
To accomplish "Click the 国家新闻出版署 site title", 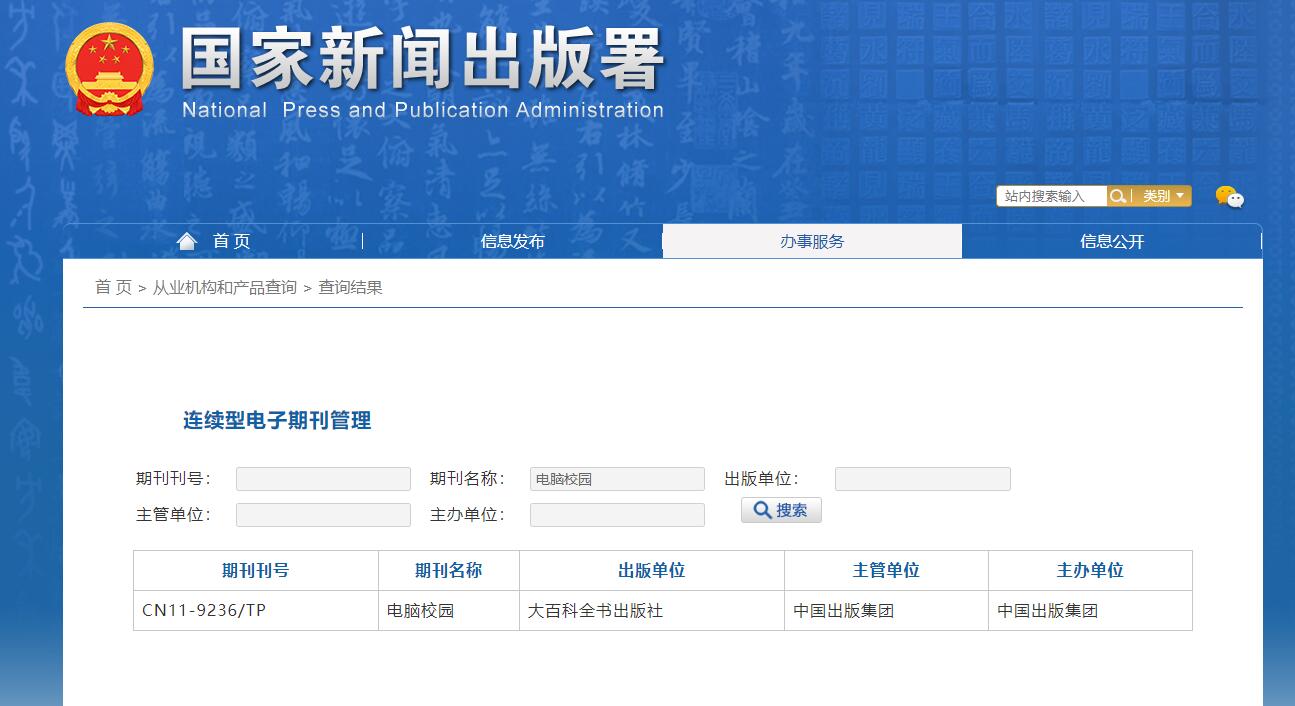I will [422, 60].
